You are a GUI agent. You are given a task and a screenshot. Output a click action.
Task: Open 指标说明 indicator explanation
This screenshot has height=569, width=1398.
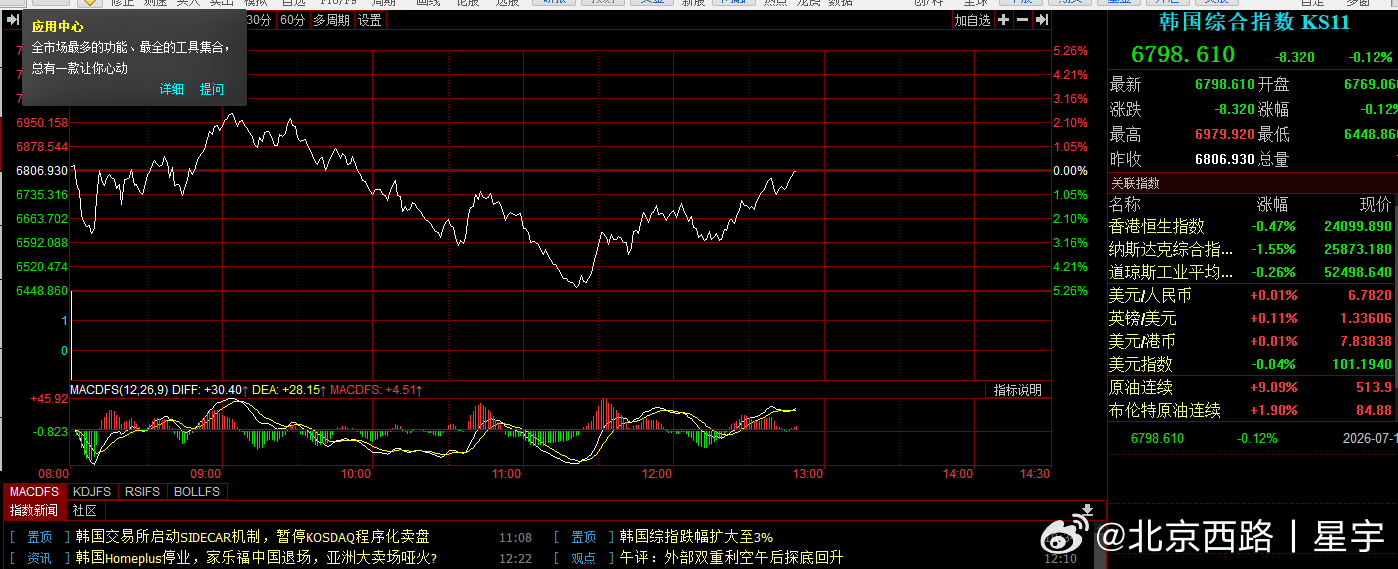click(x=1017, y=390)
